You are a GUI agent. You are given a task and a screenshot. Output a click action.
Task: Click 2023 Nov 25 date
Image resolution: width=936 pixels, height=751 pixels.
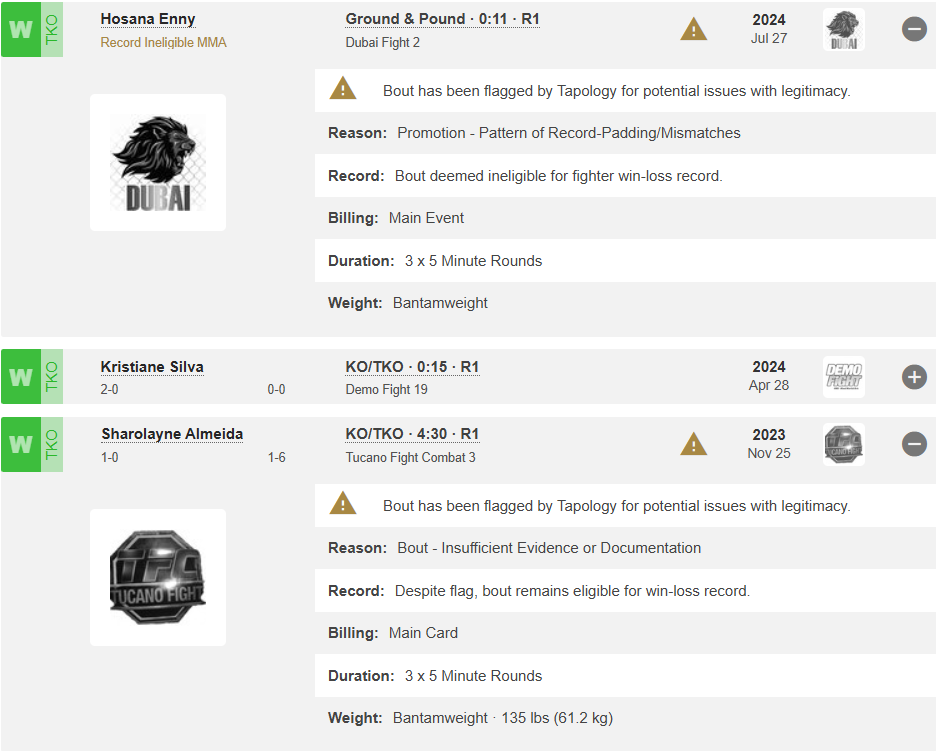coord(769,444)
